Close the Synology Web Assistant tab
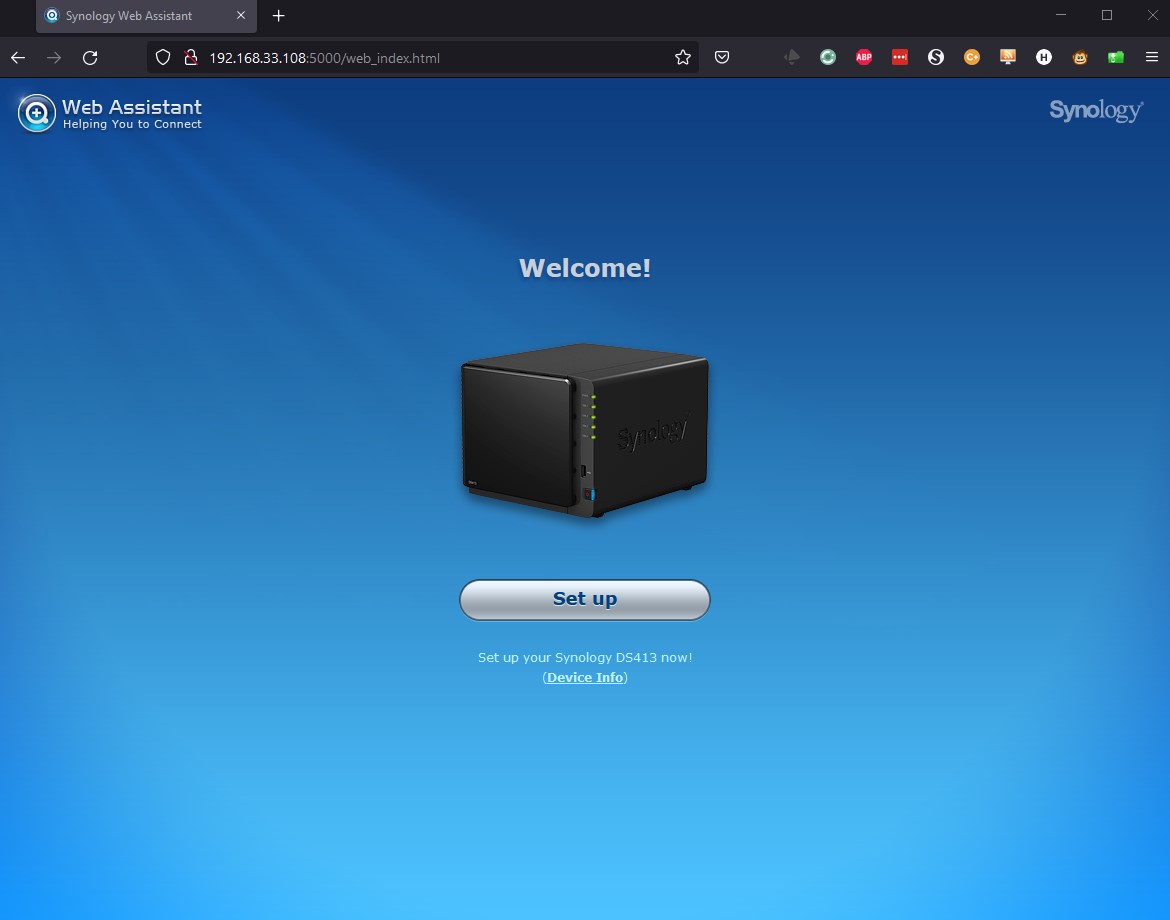1170x920 pixels. [240, 16]
